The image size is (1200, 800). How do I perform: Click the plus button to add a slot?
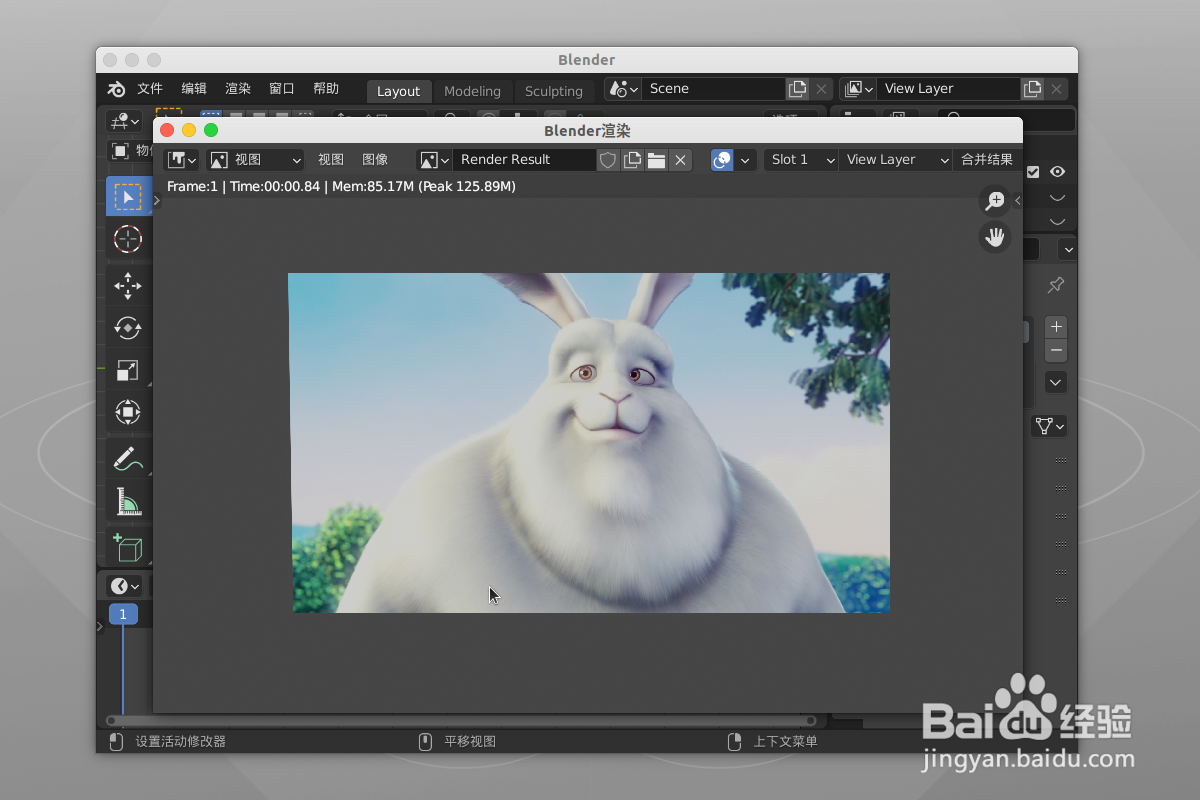pos(1057,328)
